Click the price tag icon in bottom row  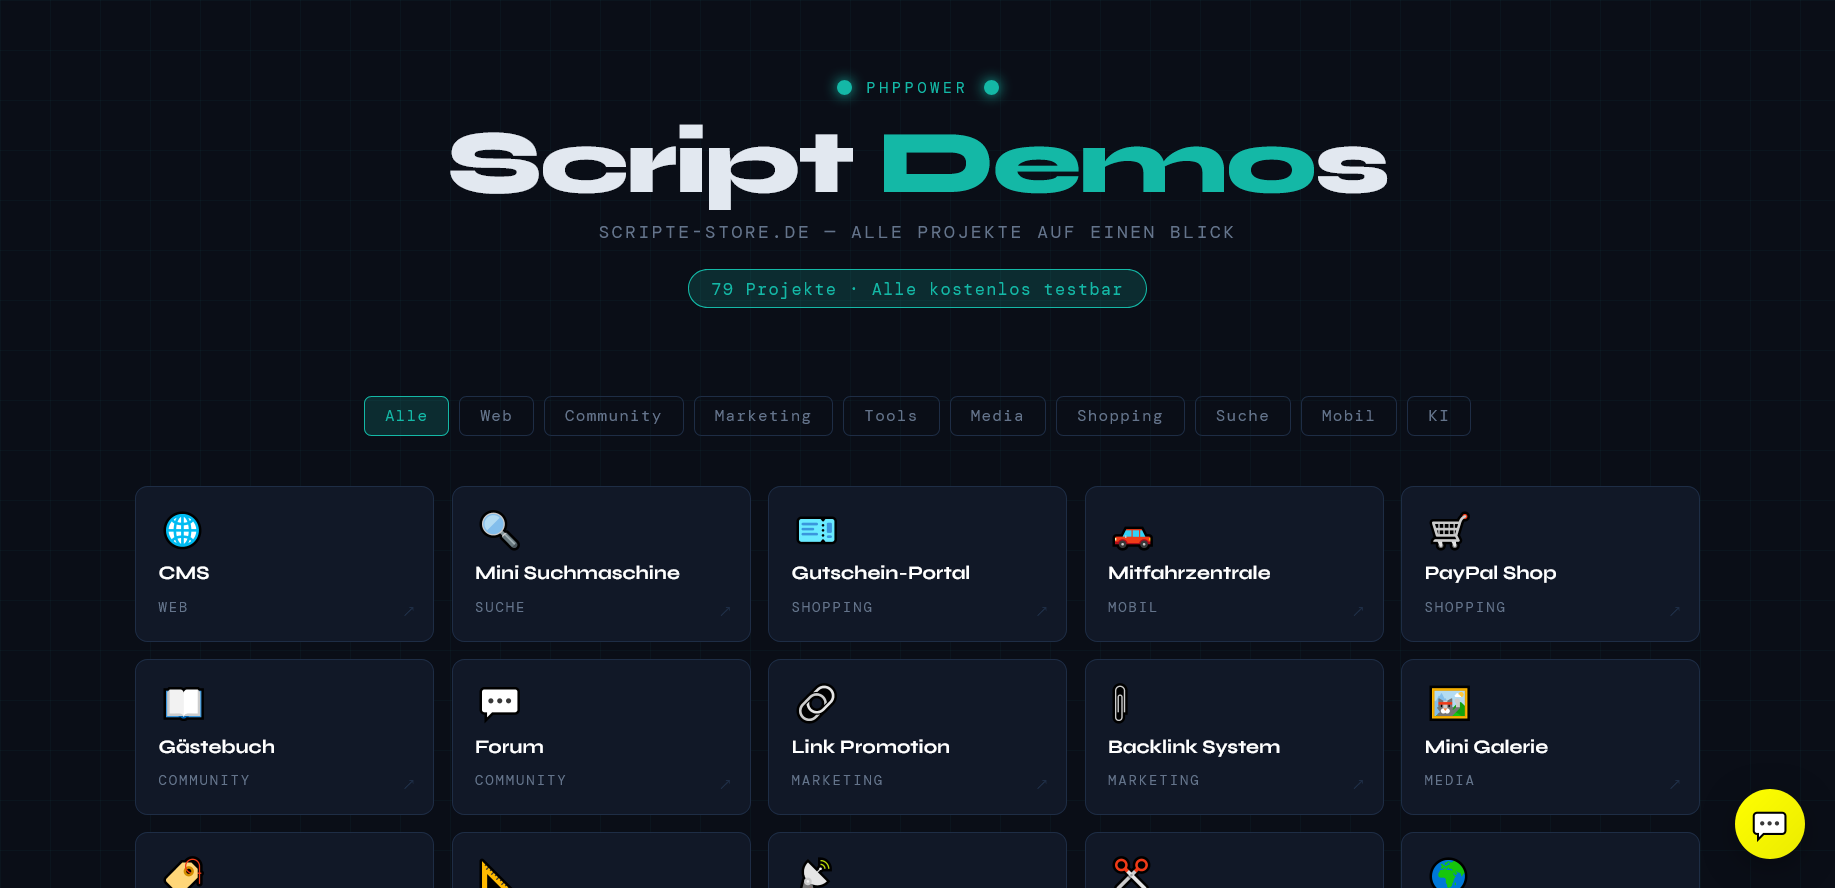(183, 874)
